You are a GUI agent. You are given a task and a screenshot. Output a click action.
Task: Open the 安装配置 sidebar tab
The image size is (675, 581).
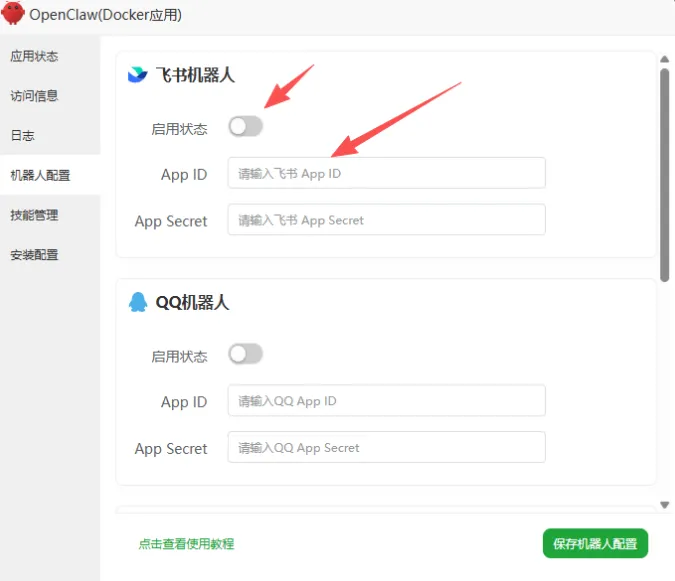coord(35,255)
